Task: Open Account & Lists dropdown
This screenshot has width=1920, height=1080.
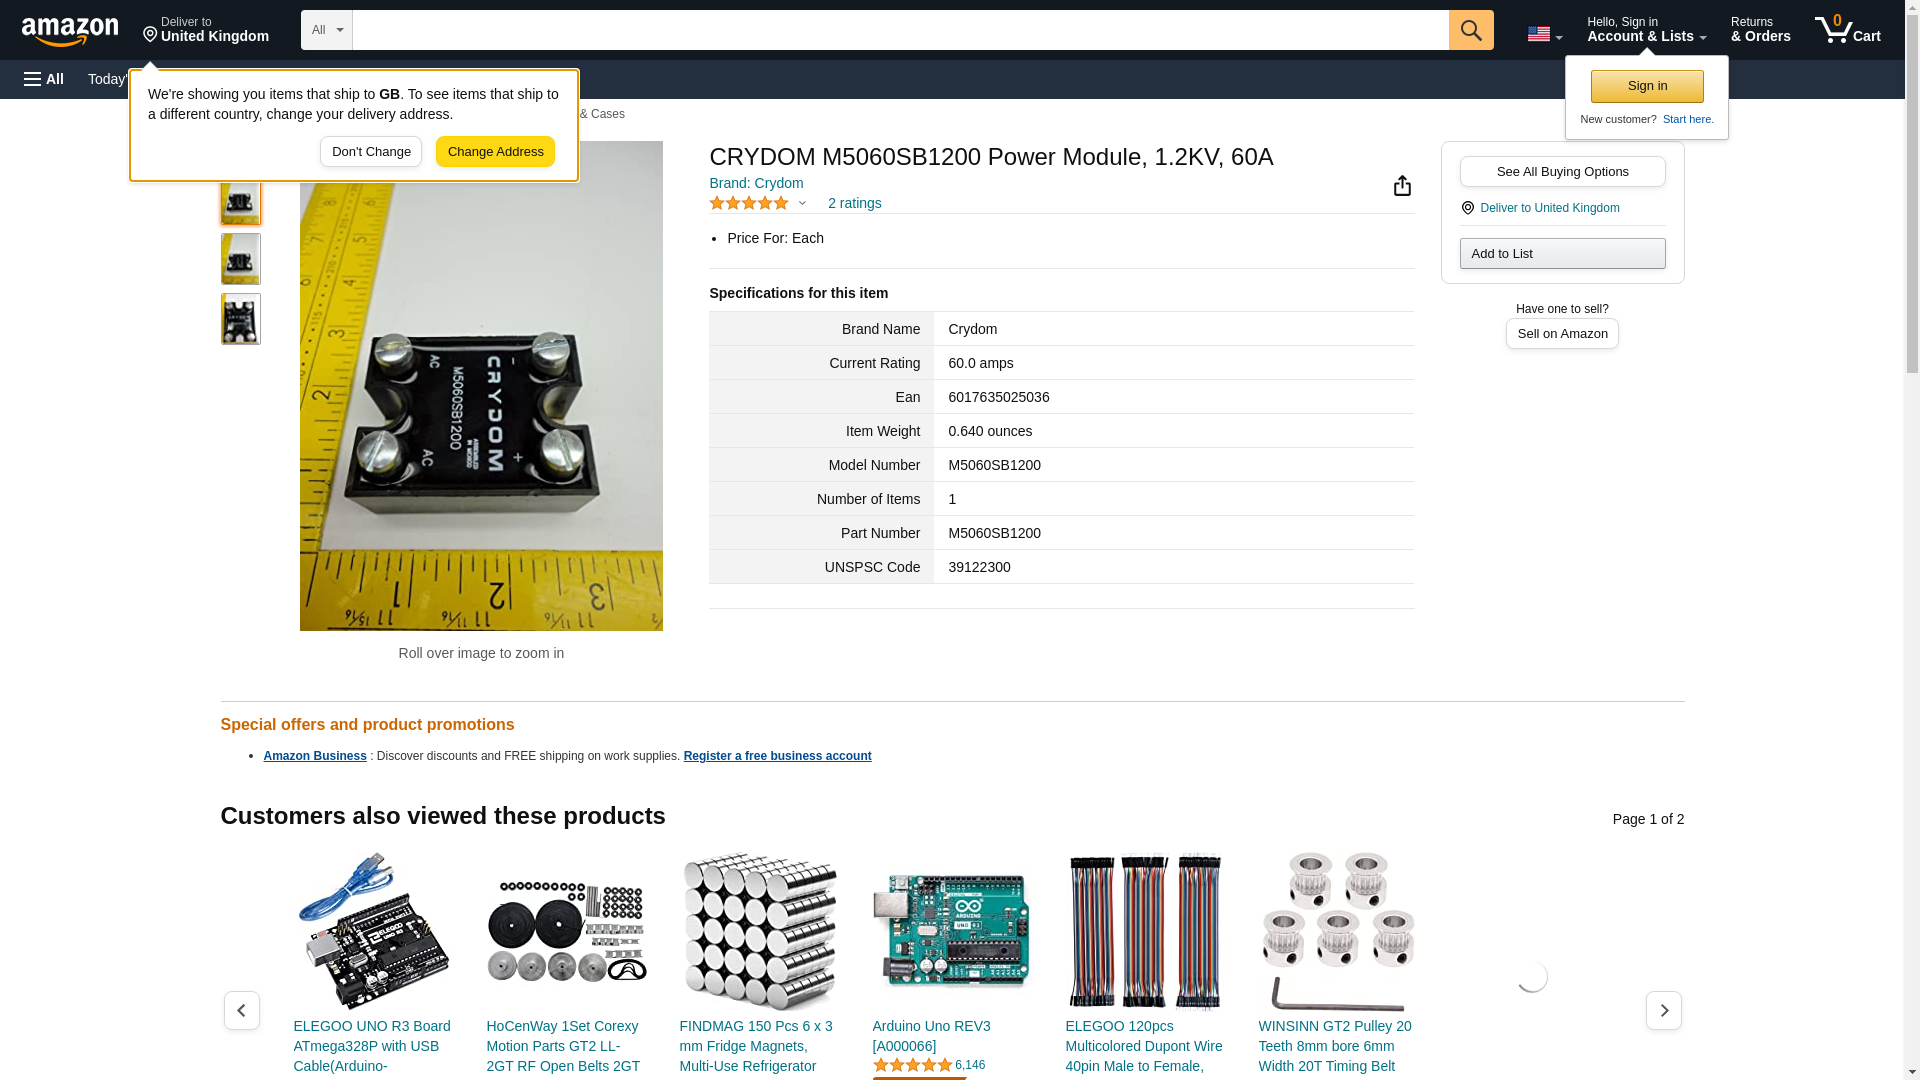Action: pos(1645,30)
